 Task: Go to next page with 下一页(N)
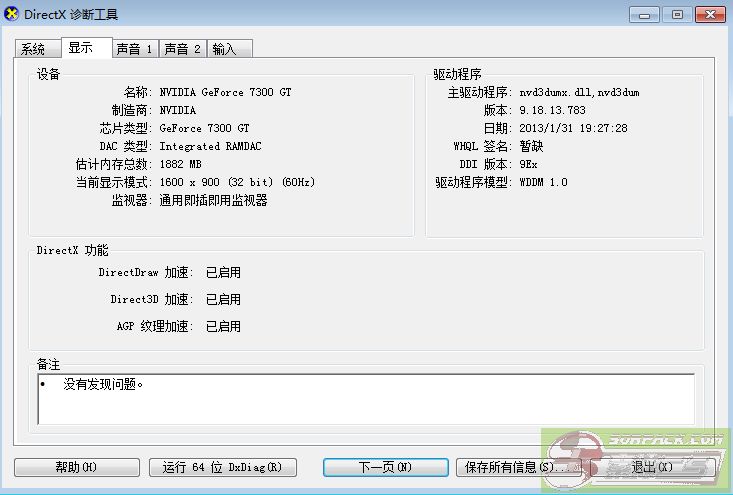pos(385,467)
